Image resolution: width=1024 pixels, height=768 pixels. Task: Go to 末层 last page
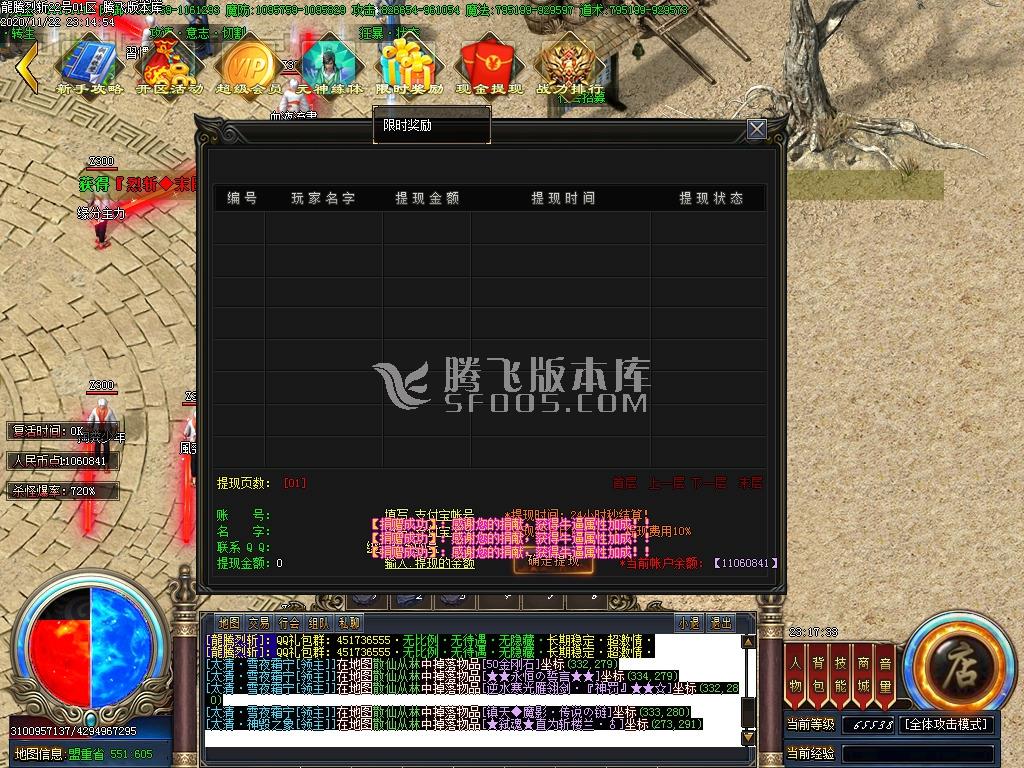click(x=750, y=483)
